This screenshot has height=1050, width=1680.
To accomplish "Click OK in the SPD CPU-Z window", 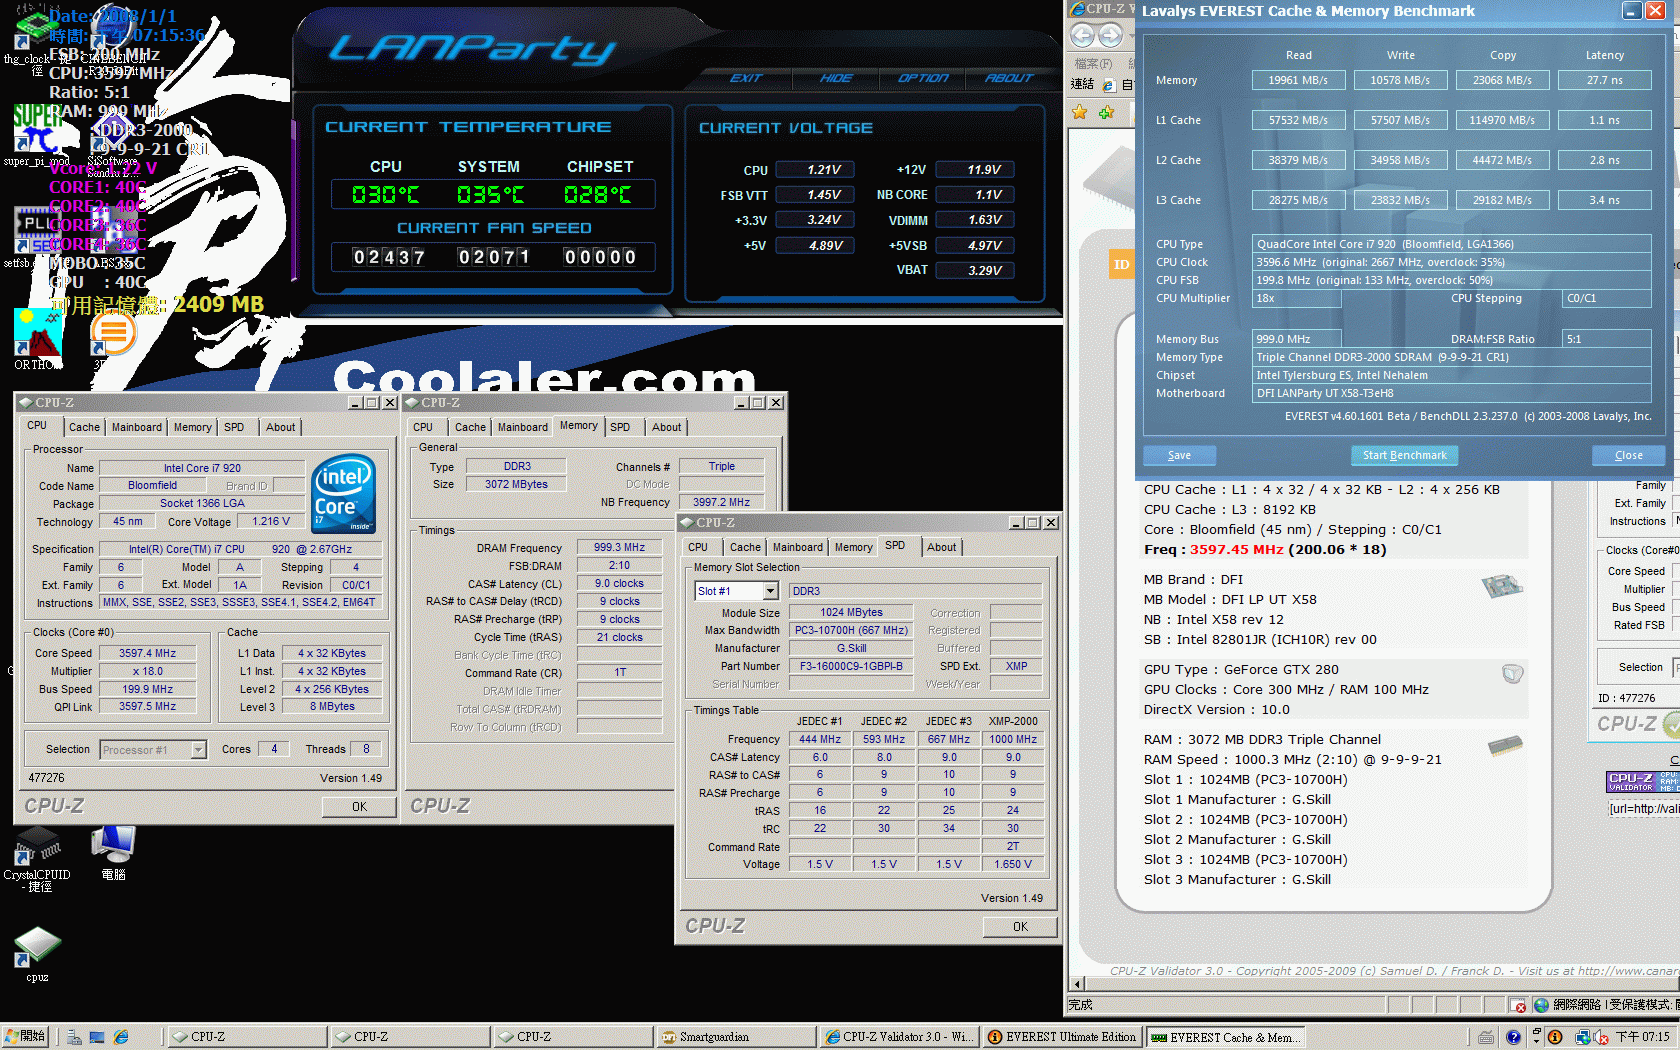I will [x=1020, y=927].
